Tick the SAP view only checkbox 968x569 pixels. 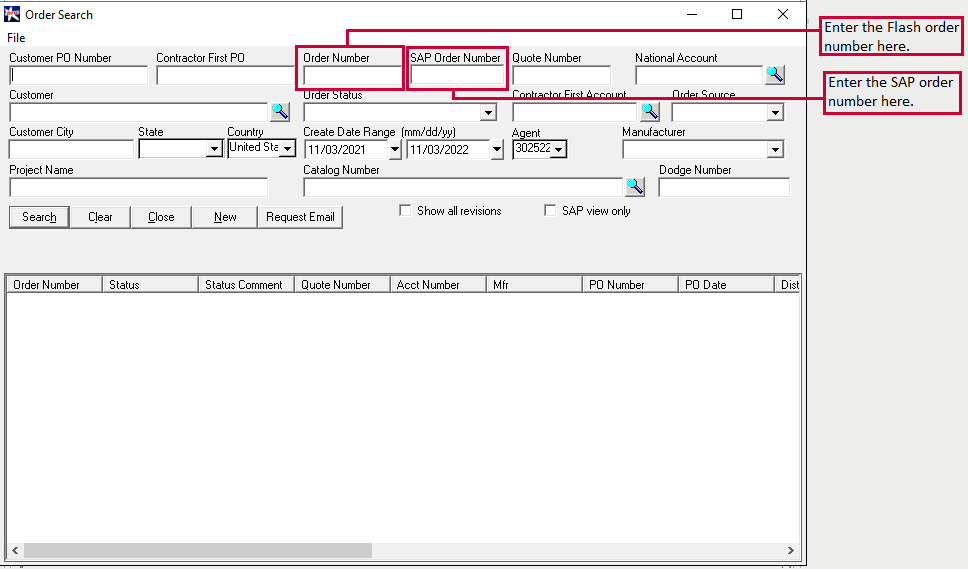[550, 211]
